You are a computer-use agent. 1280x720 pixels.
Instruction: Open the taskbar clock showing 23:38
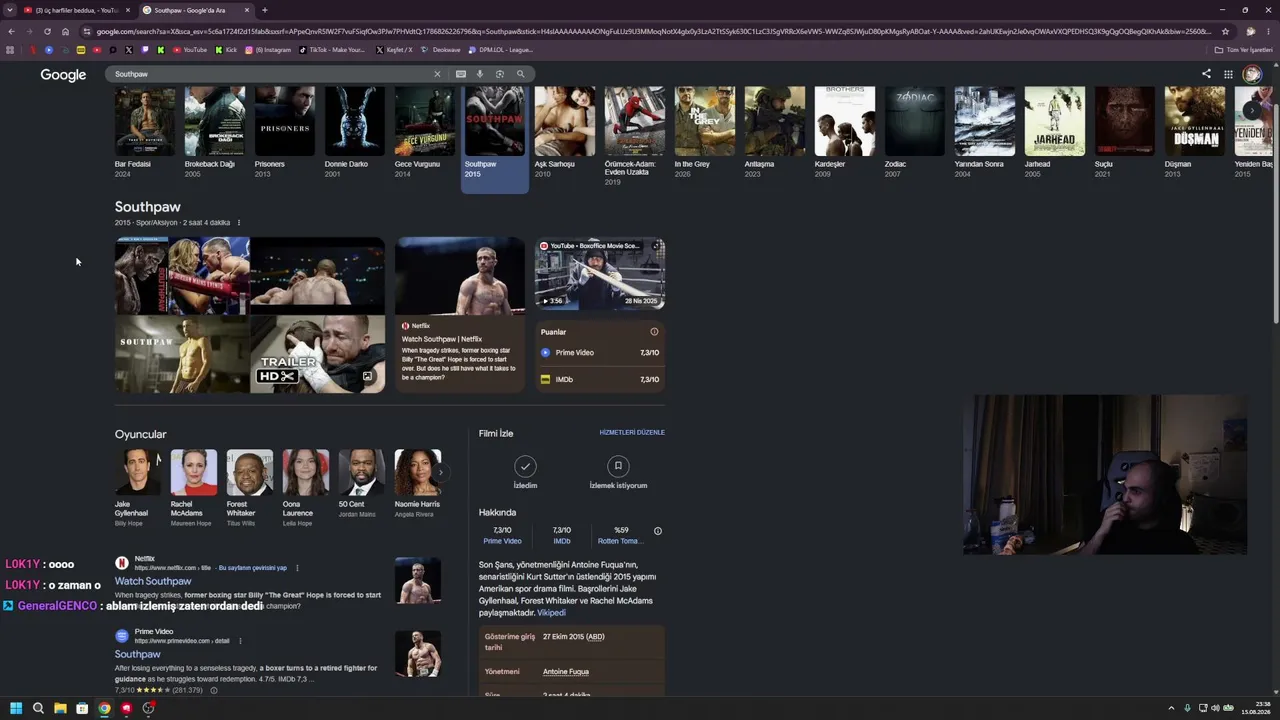pyautogui.click(x=1255, y=708)
